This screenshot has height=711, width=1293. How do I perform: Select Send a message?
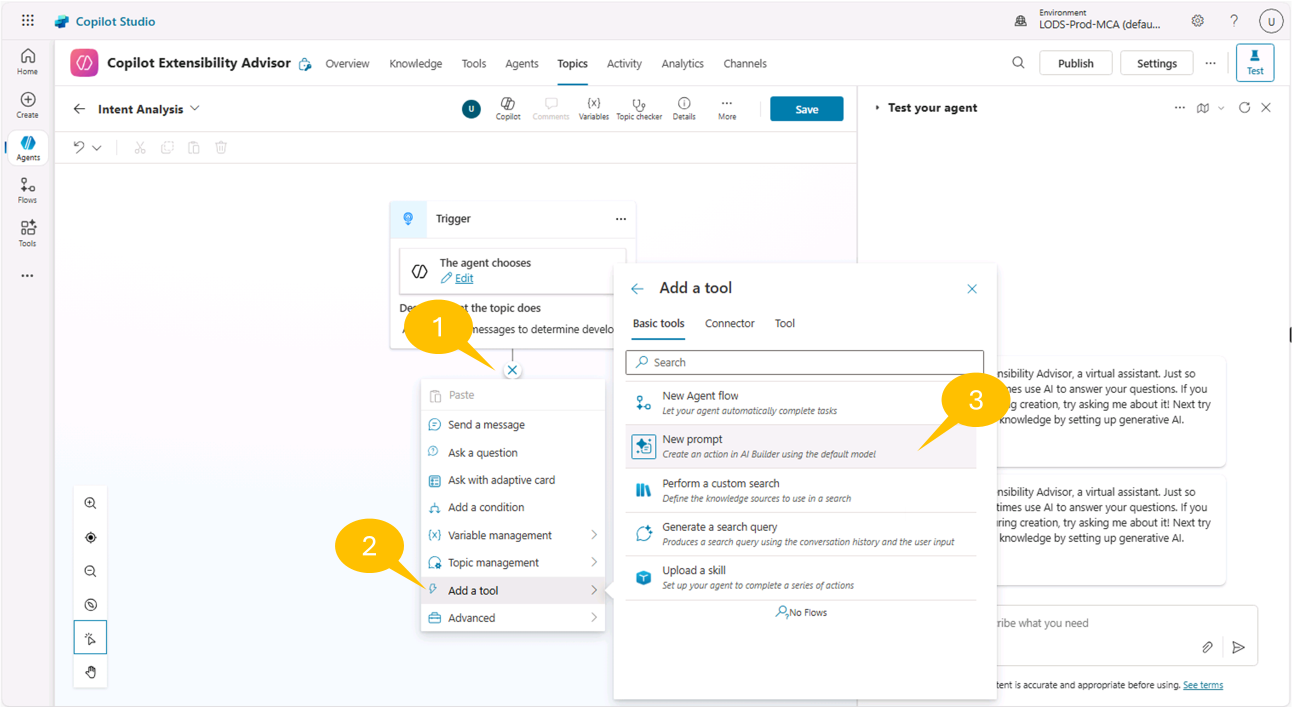[x=513, y=425]
